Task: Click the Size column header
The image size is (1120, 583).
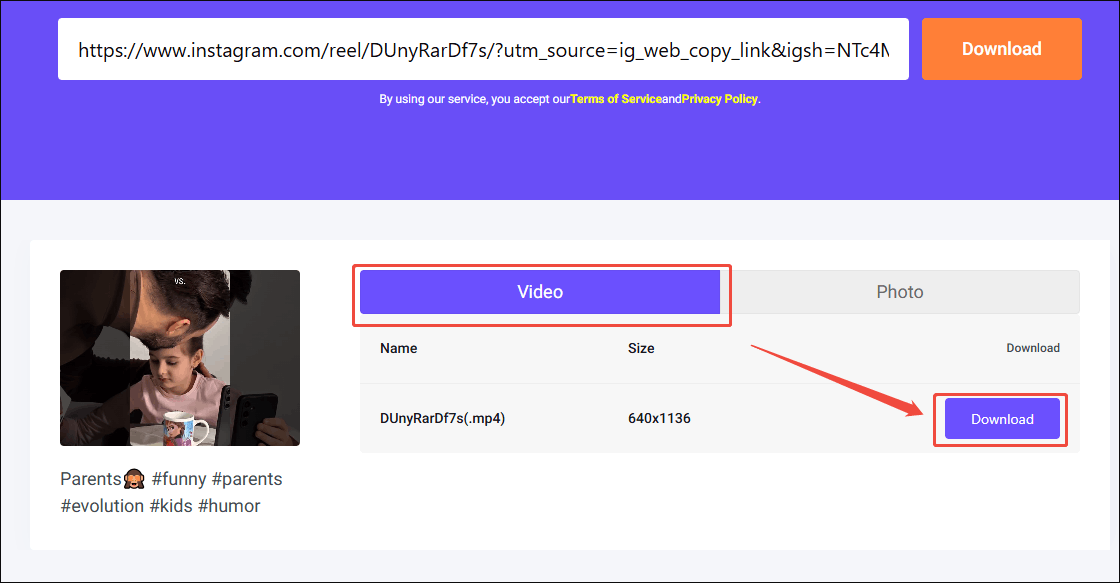Action: click(x=640, y=348)
